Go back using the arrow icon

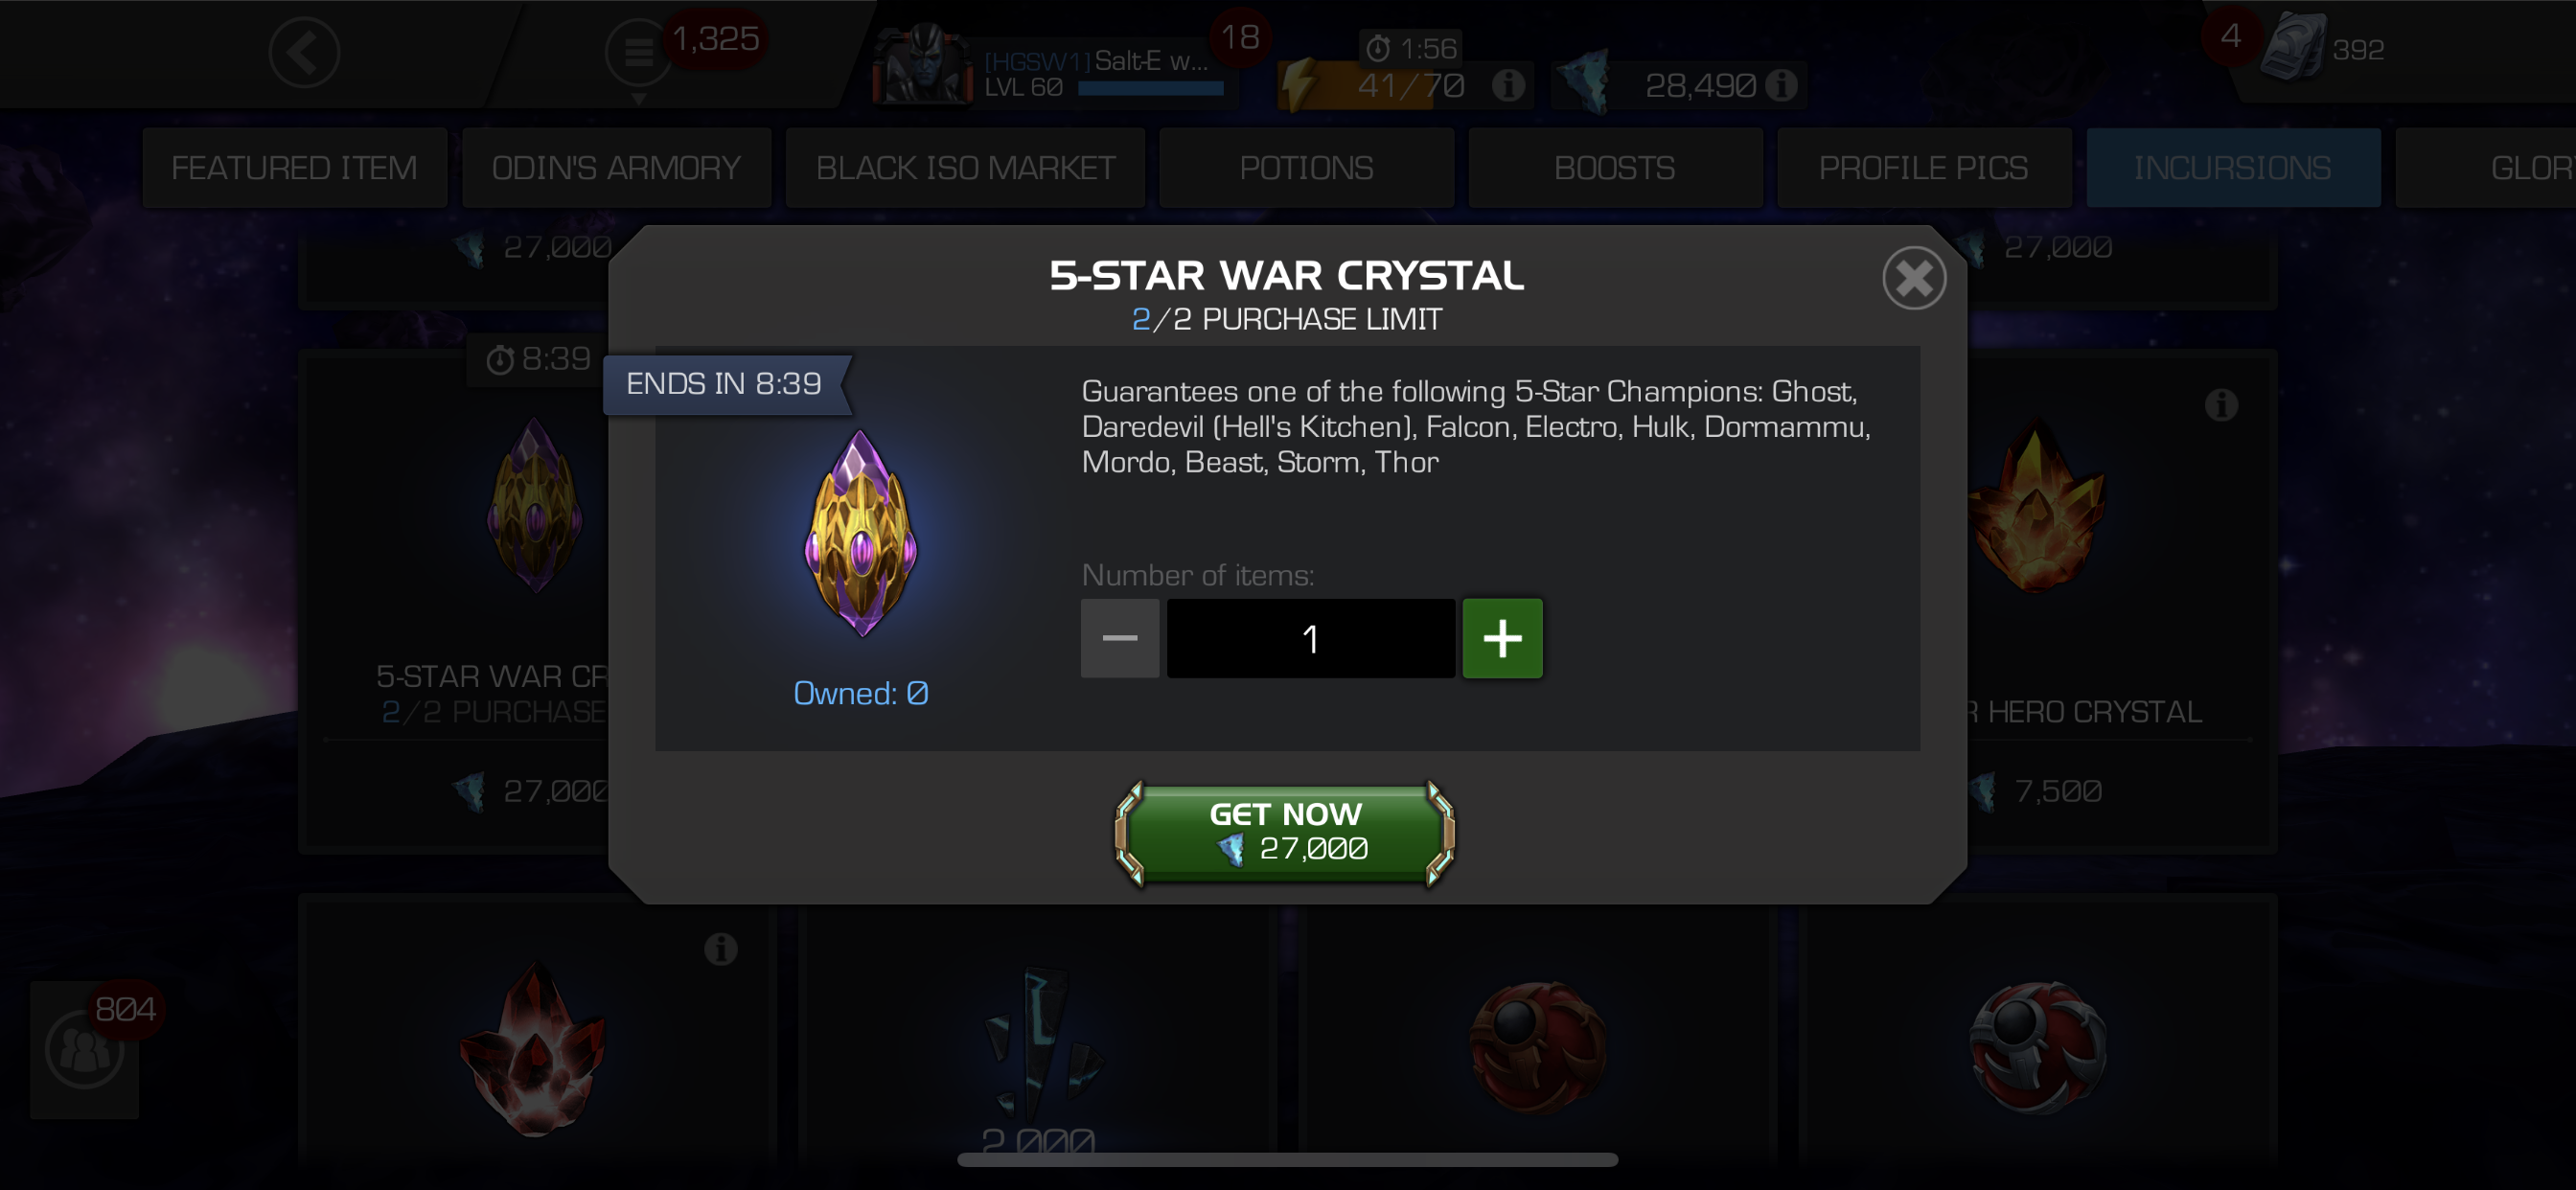[x=304, y=52]
